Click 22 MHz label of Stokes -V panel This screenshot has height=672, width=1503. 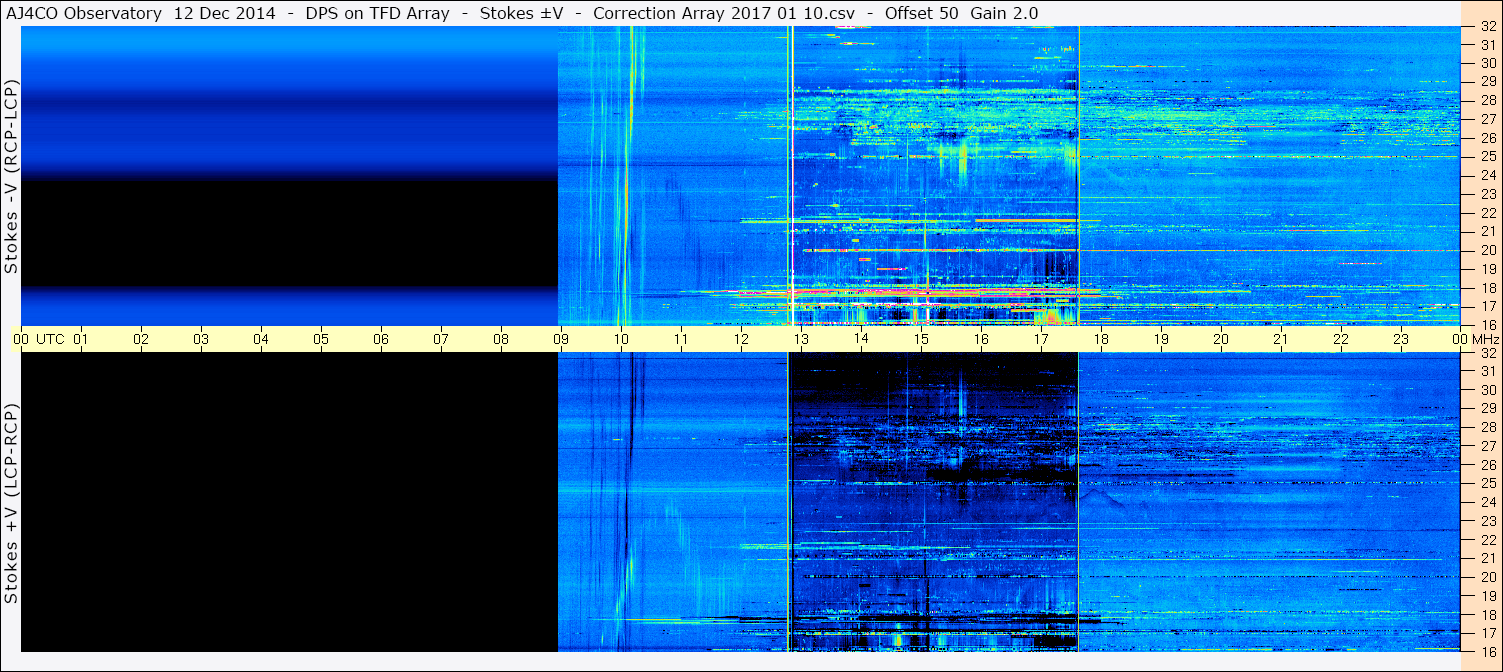pos(1488,213)
